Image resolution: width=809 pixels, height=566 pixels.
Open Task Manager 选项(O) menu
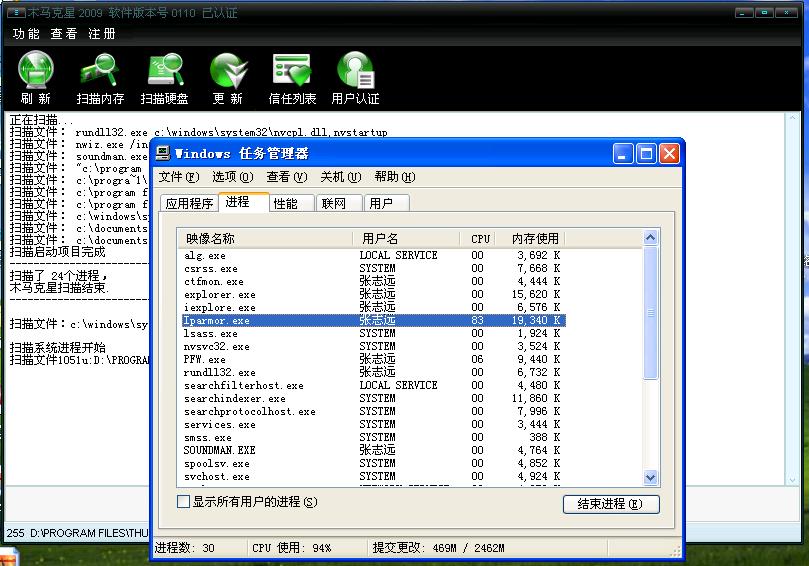[233, 177]
